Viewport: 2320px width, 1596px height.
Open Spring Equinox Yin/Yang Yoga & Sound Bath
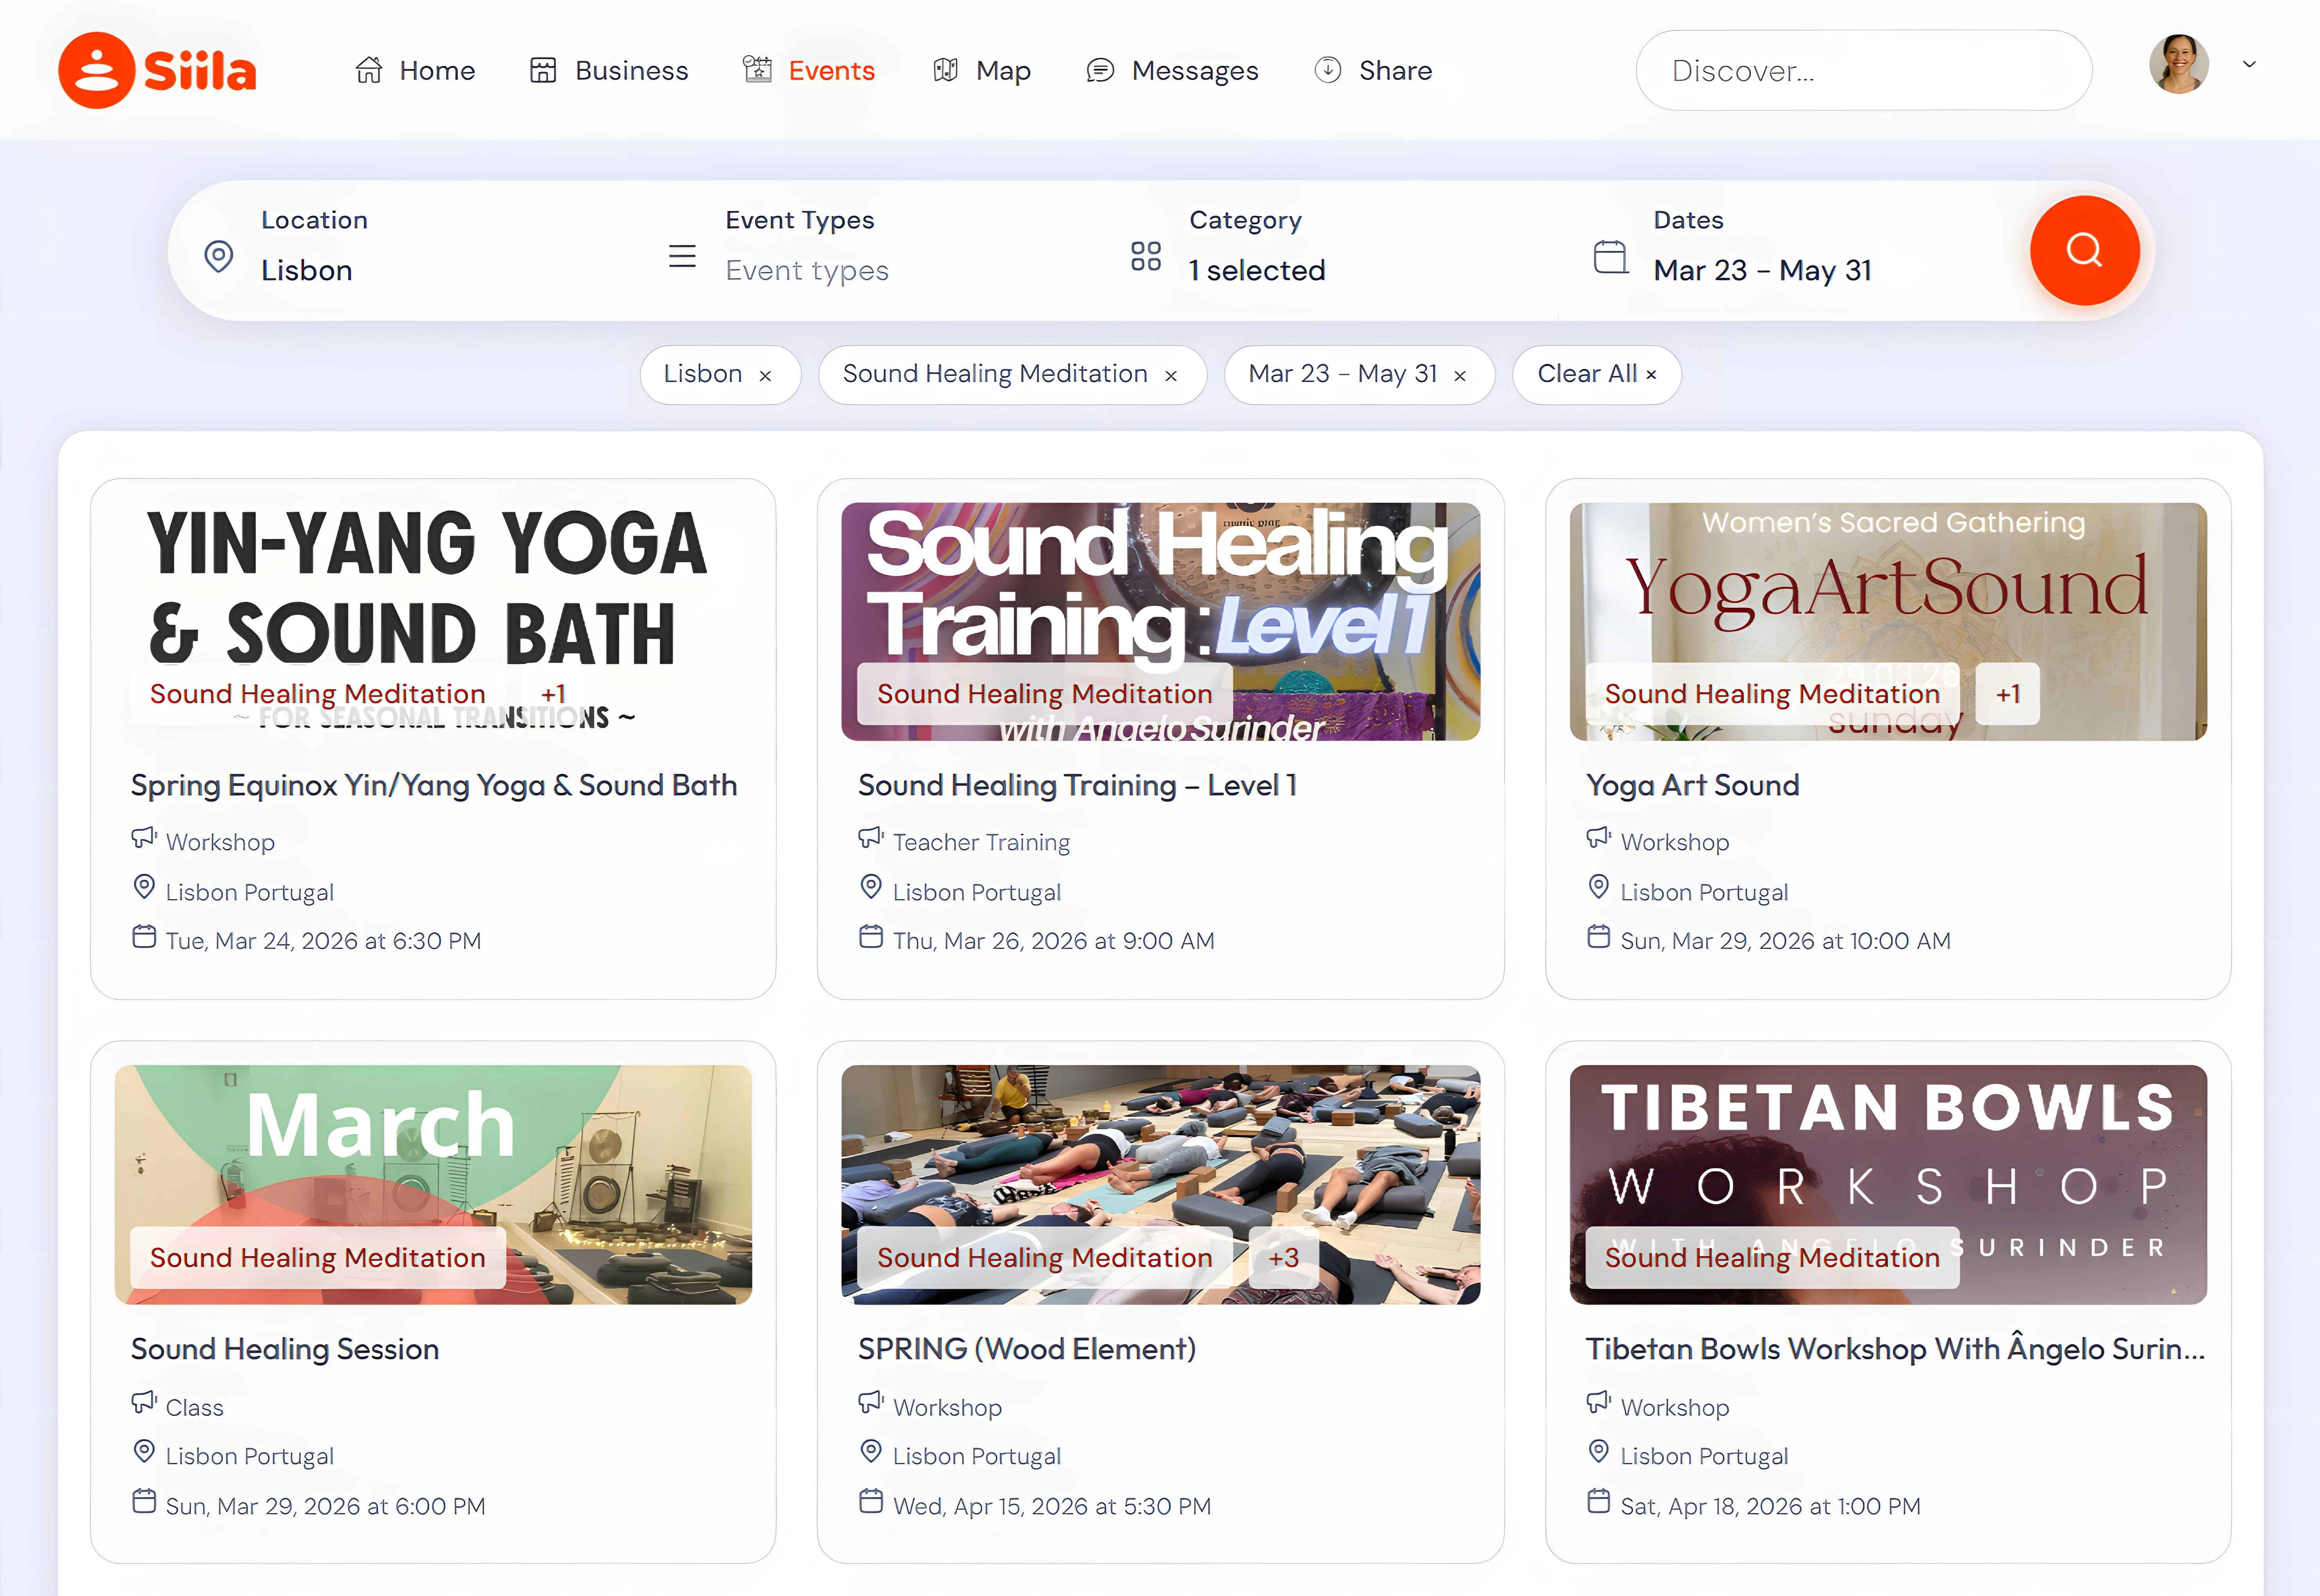(x=434, y=786)
